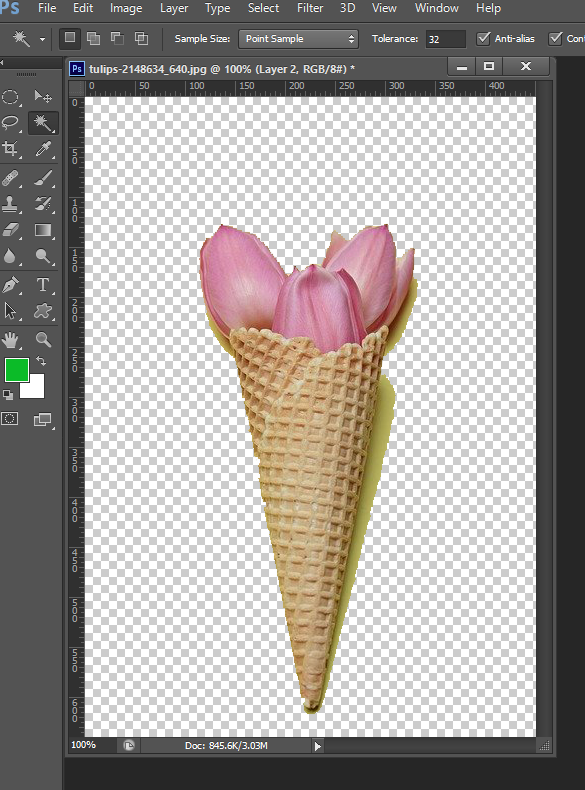The height and width of the screenshot is (790, 585).
Task: Select the Elliptical Marquee tool
Action: (11, 97)
